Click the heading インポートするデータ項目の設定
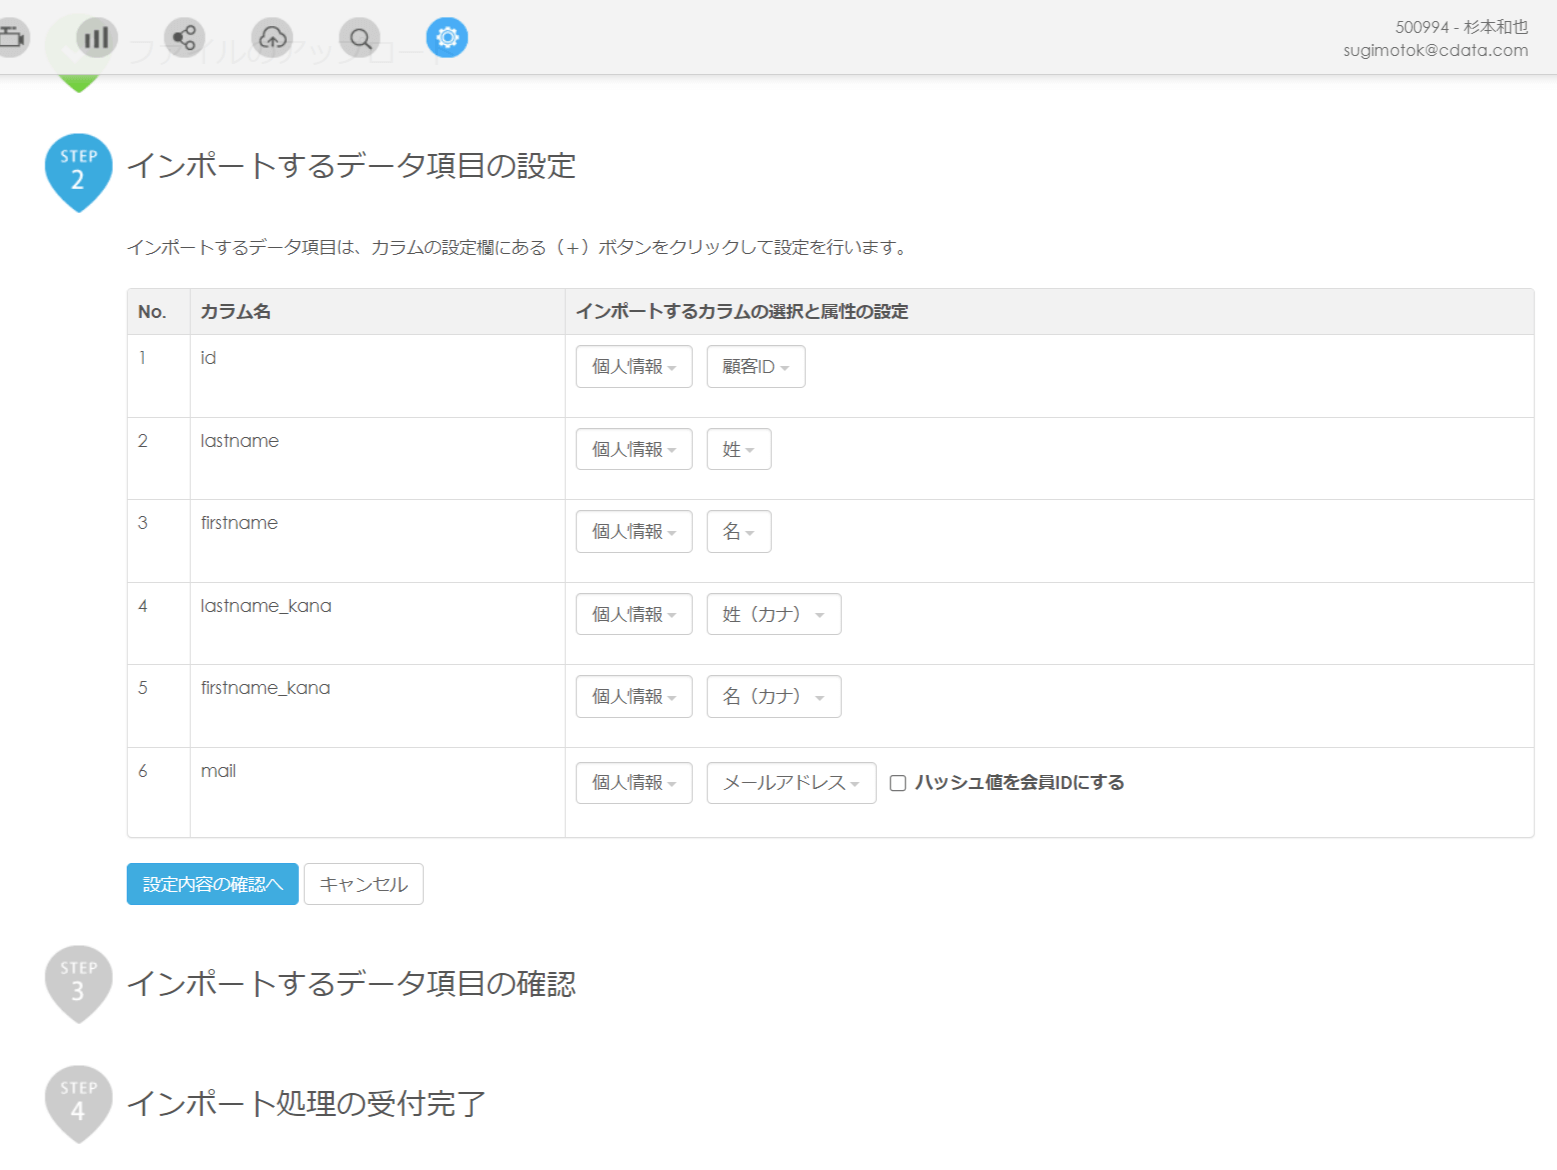Screen dimensions: 1557x1170 352,166
